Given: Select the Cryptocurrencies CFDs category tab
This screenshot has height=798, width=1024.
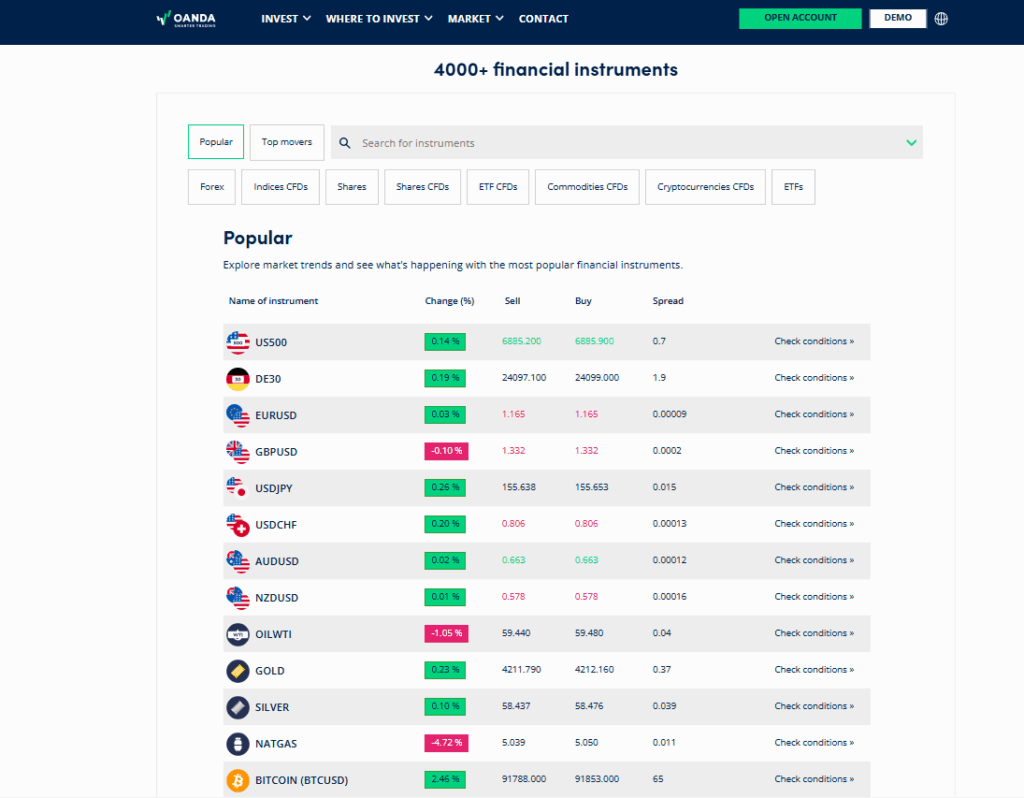Looking at the screenshot, I should [x=706, y=187].
